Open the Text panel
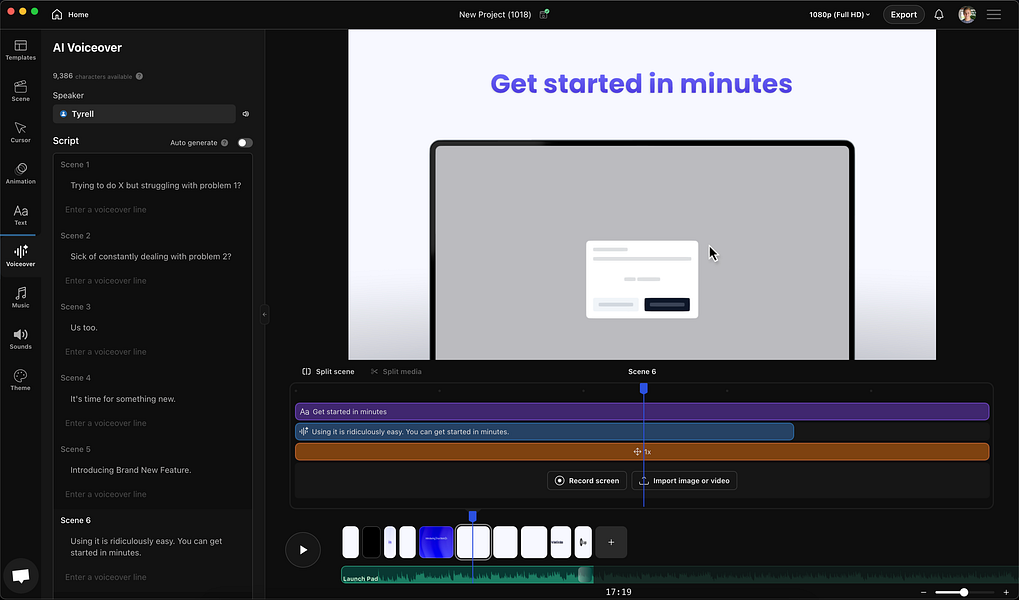 [20, 215]
